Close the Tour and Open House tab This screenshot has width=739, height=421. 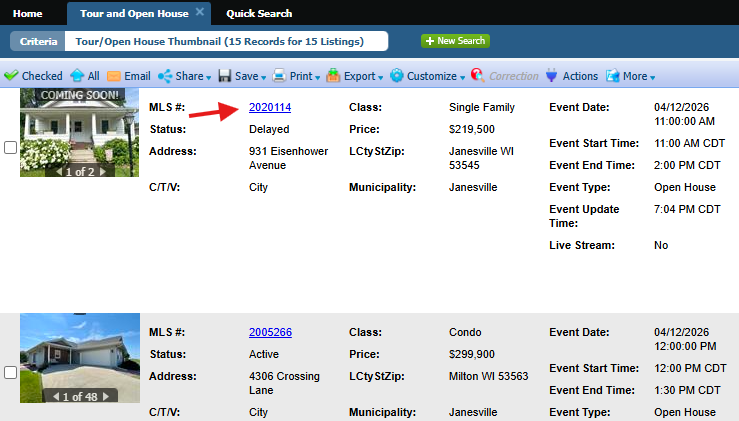(200, 12)
